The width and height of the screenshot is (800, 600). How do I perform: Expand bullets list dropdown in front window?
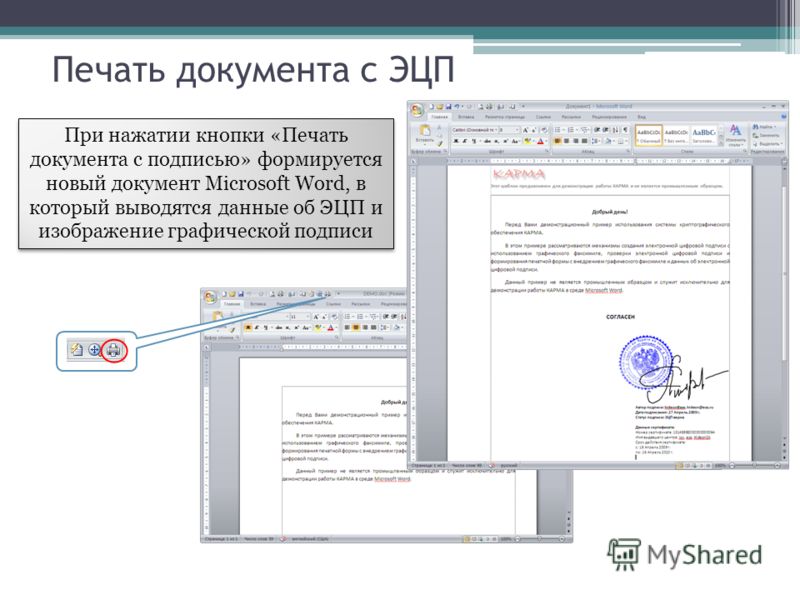tap(564, 130)
